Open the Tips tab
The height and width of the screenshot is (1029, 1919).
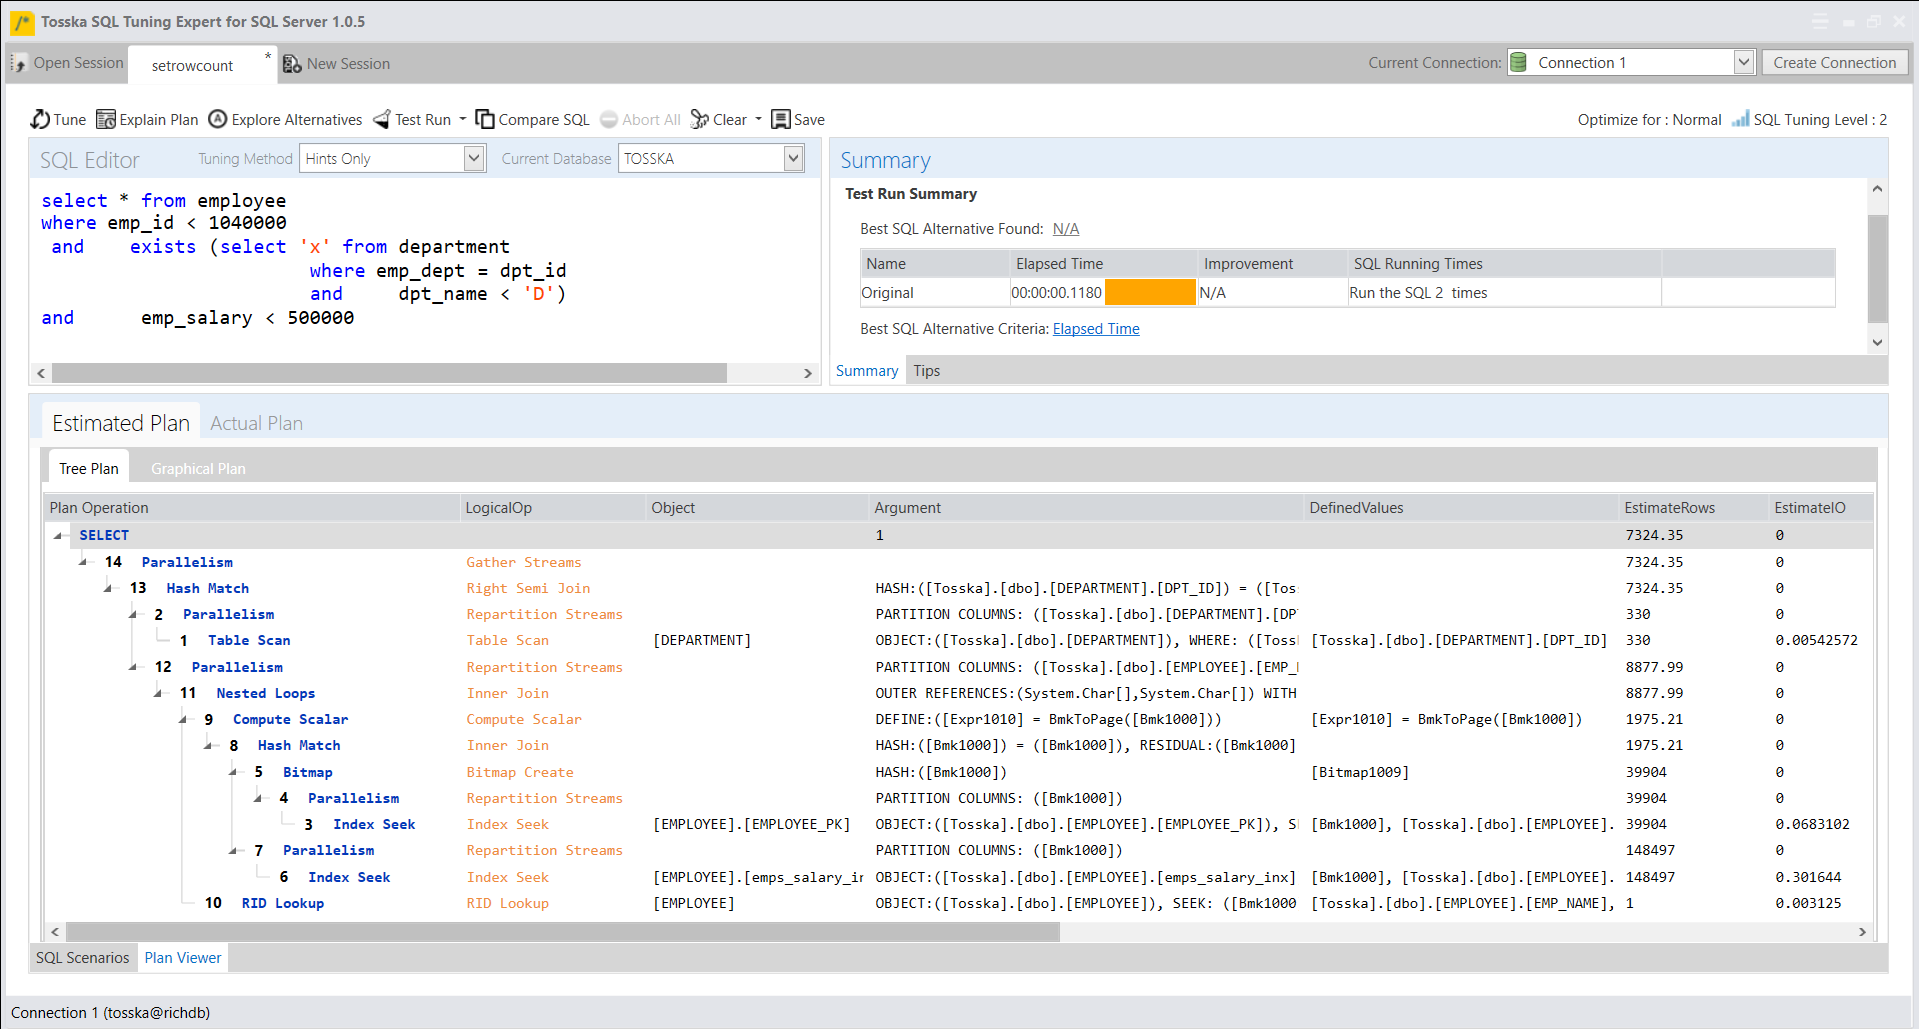click(x=926, y=370)
